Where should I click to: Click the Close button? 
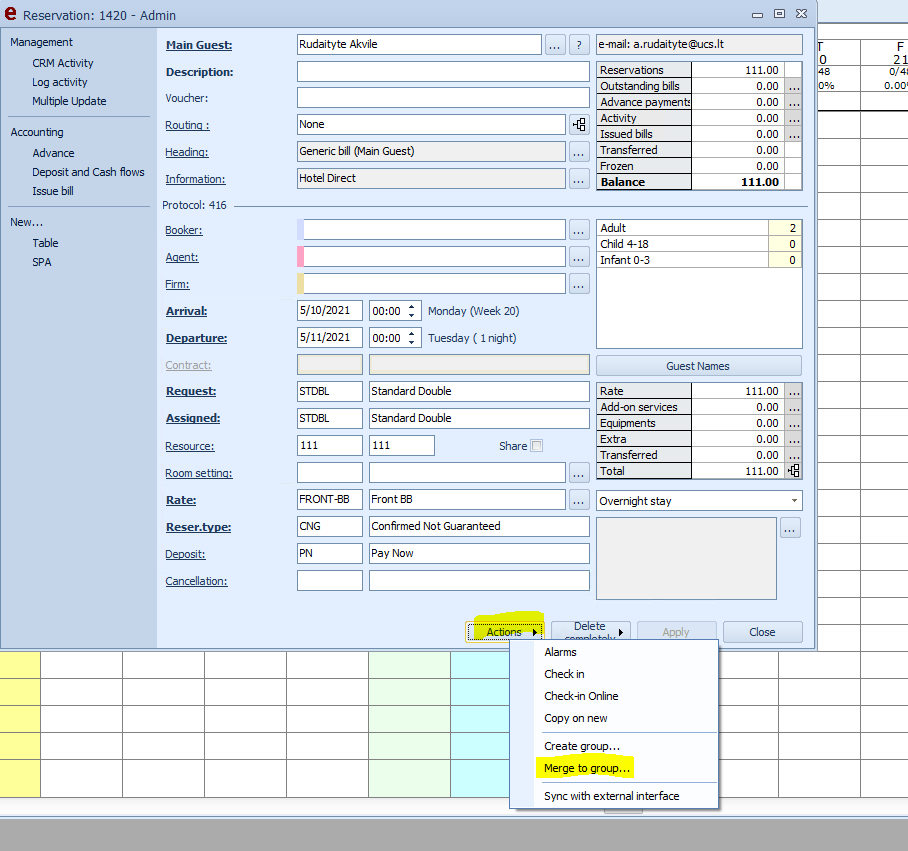click(763, 632)
